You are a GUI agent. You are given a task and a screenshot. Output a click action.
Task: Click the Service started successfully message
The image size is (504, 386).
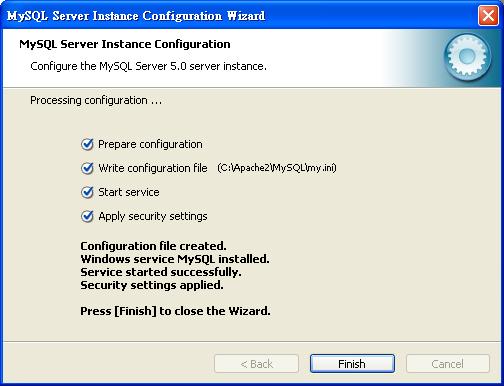(x=161, y=272)
